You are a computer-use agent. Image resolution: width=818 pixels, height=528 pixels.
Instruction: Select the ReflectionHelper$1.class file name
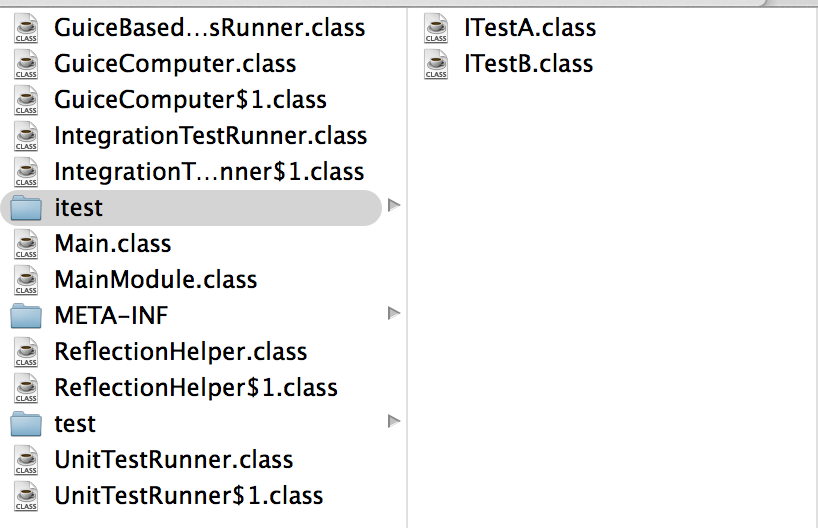[196, 388]
